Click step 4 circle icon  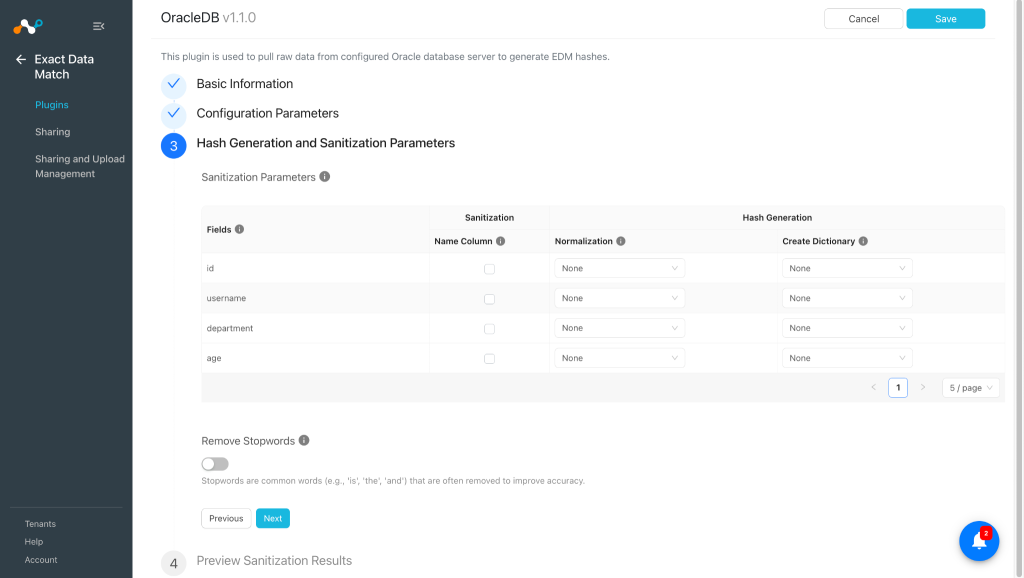point(174,563)
